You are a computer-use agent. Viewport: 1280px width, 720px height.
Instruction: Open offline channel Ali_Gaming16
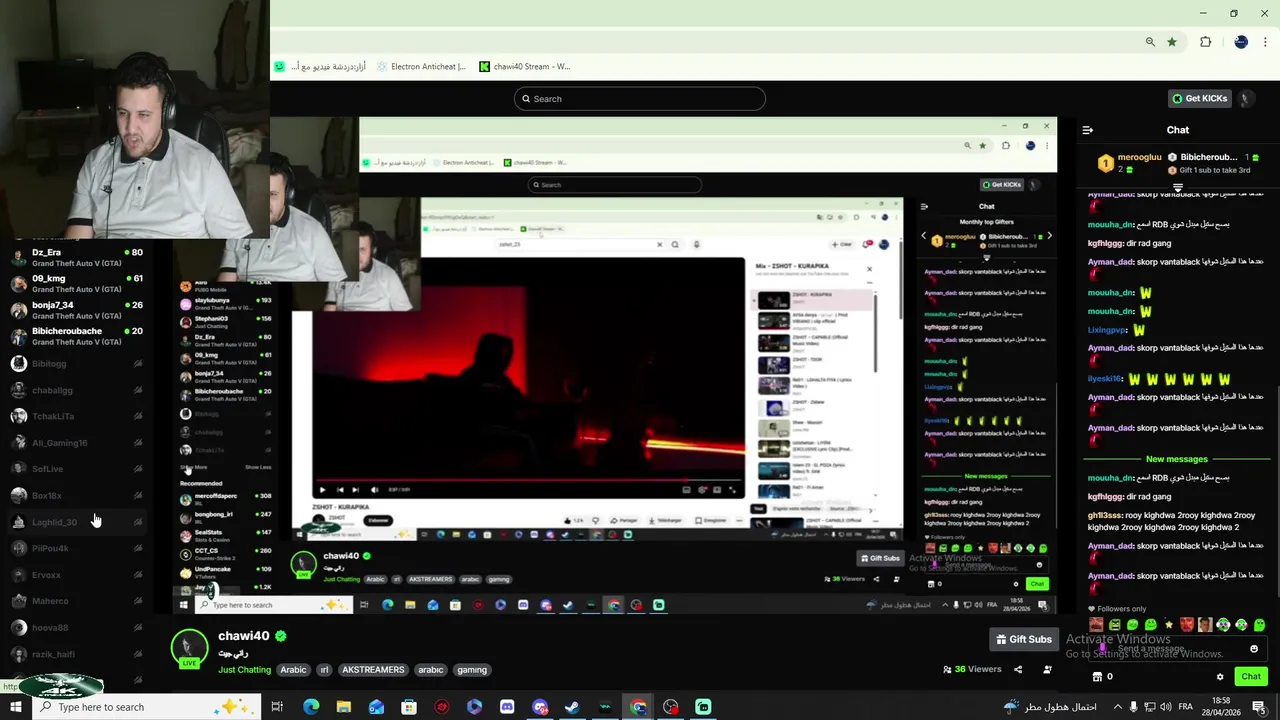pos(75,443)
